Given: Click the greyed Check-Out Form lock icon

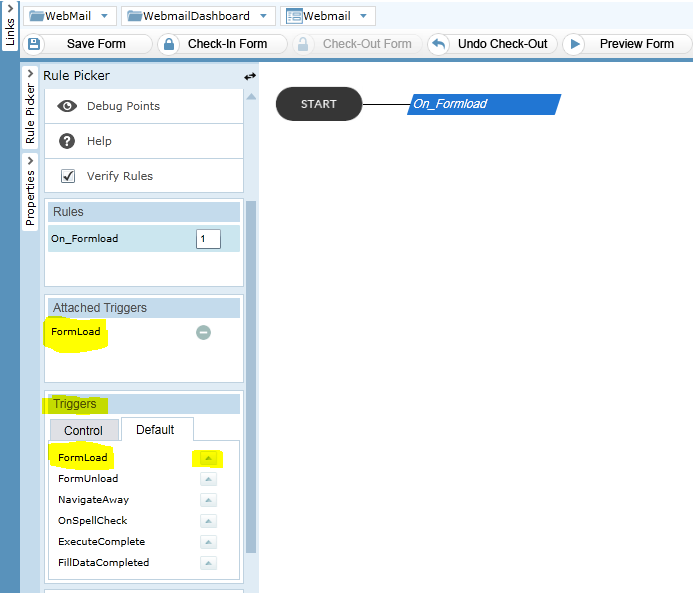Looking at the screenshot, I should pos(303,44).
